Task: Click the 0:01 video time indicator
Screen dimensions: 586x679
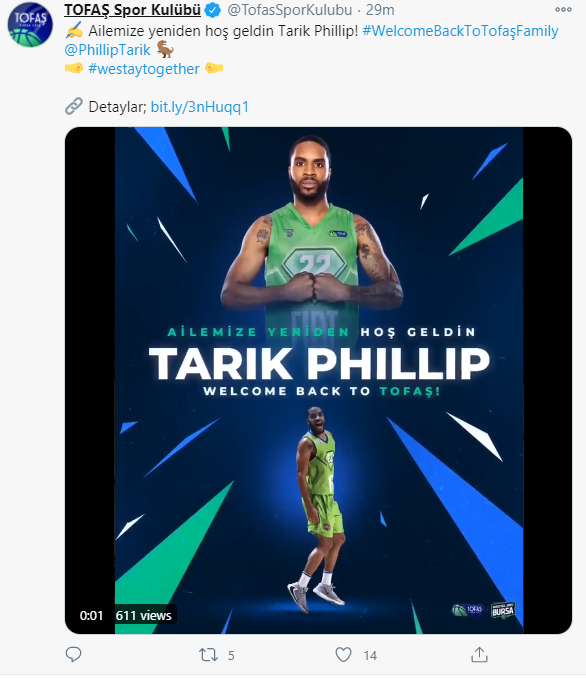Action: [x=91, y=615]
